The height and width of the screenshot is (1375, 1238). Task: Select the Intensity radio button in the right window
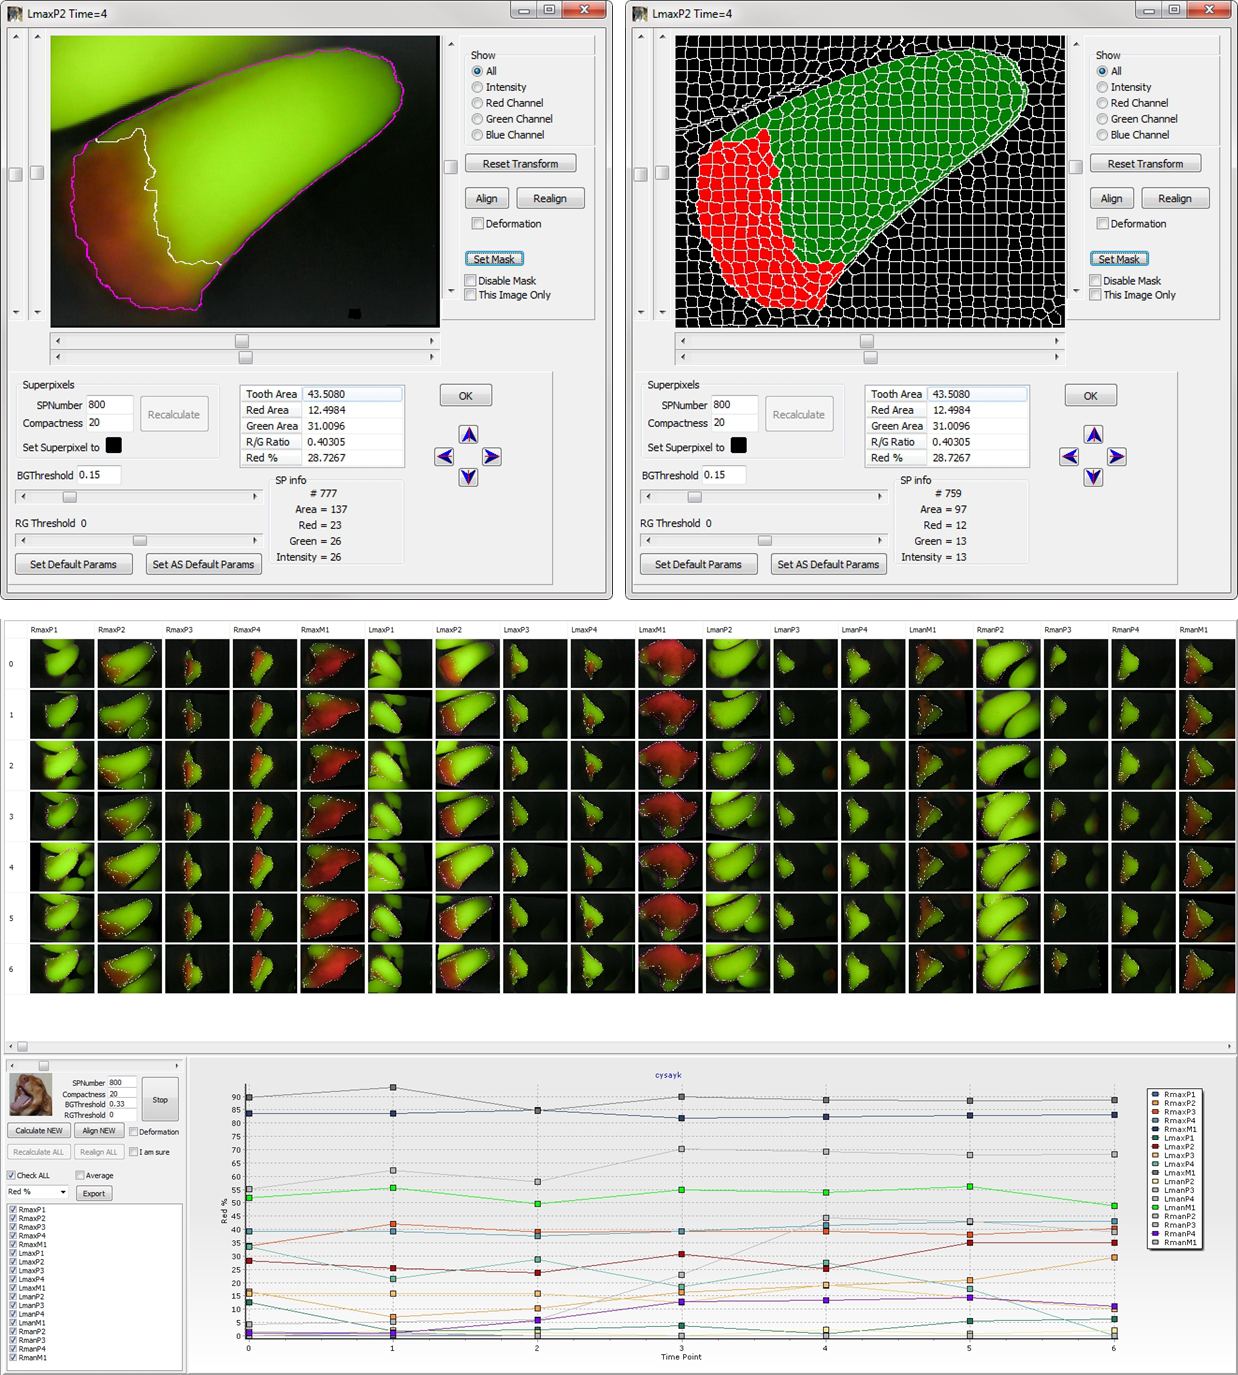click(x=1102, y=87)
